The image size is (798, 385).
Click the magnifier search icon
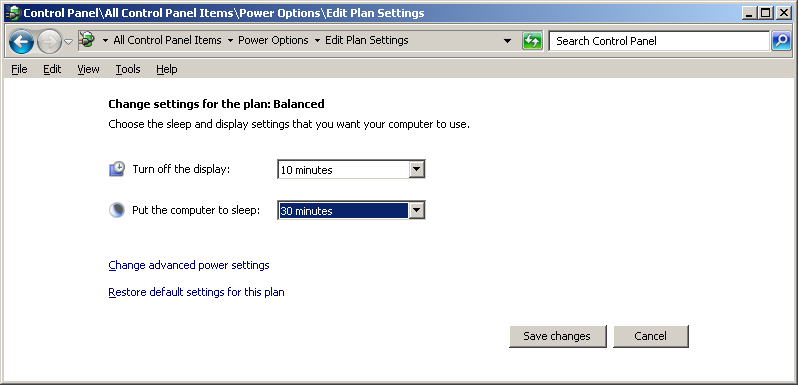[781, 41]
